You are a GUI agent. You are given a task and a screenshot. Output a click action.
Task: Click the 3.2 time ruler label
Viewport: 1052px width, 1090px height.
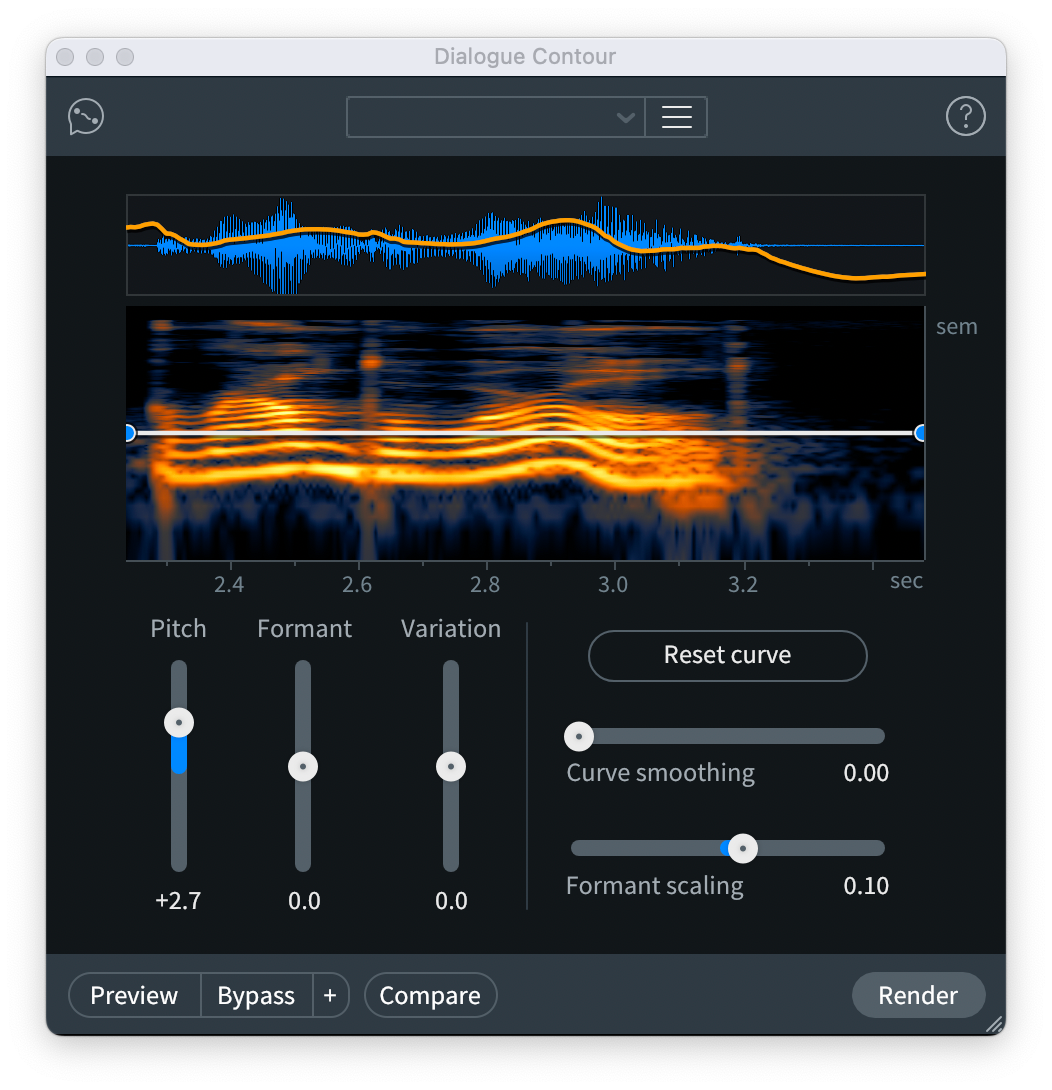click(743, 585)
